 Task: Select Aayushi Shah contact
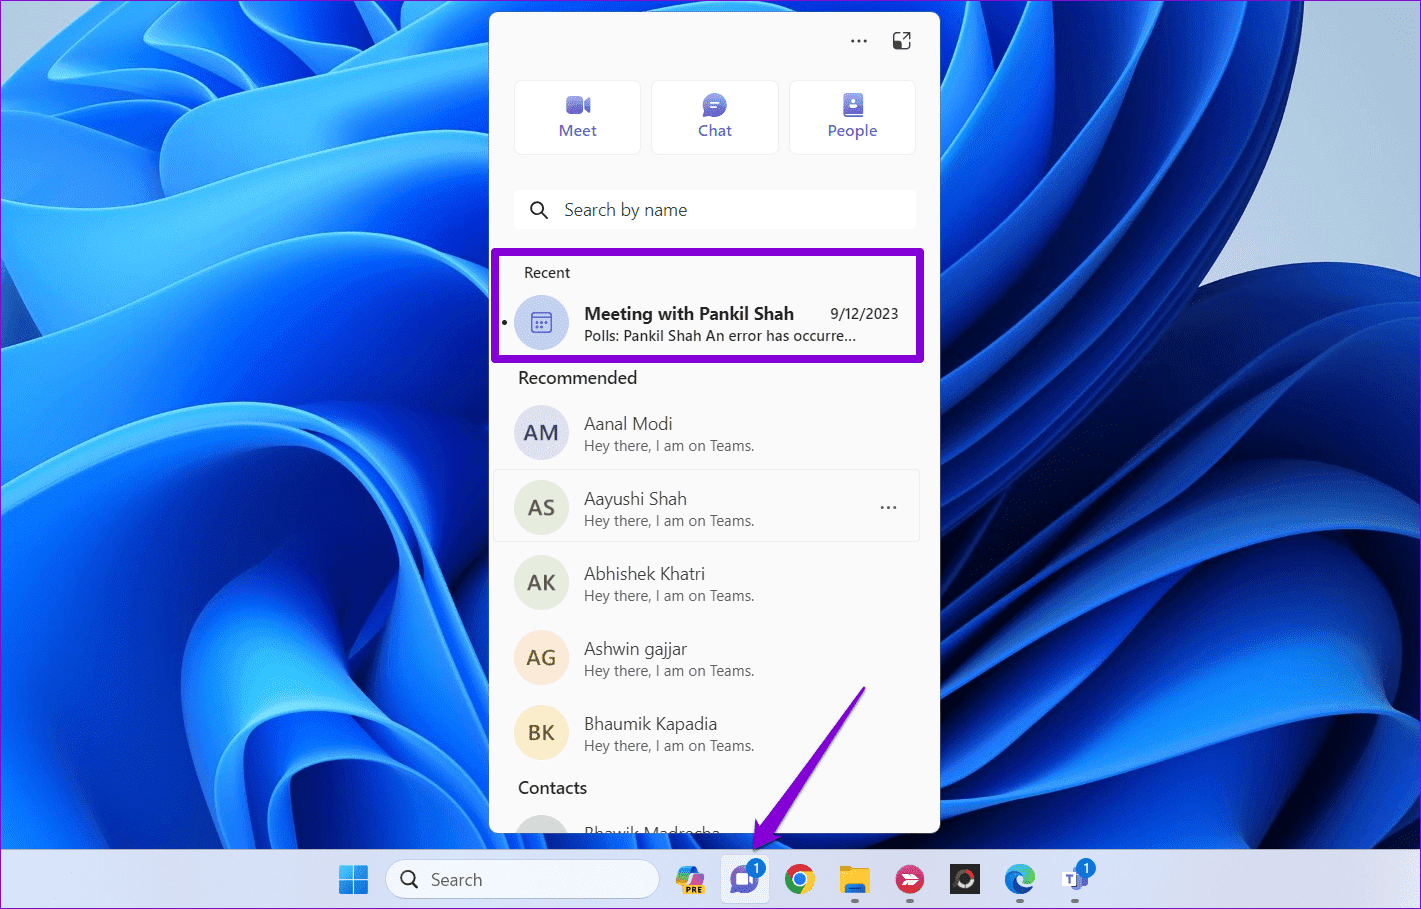pyautogui.click(x=635, y=508)
